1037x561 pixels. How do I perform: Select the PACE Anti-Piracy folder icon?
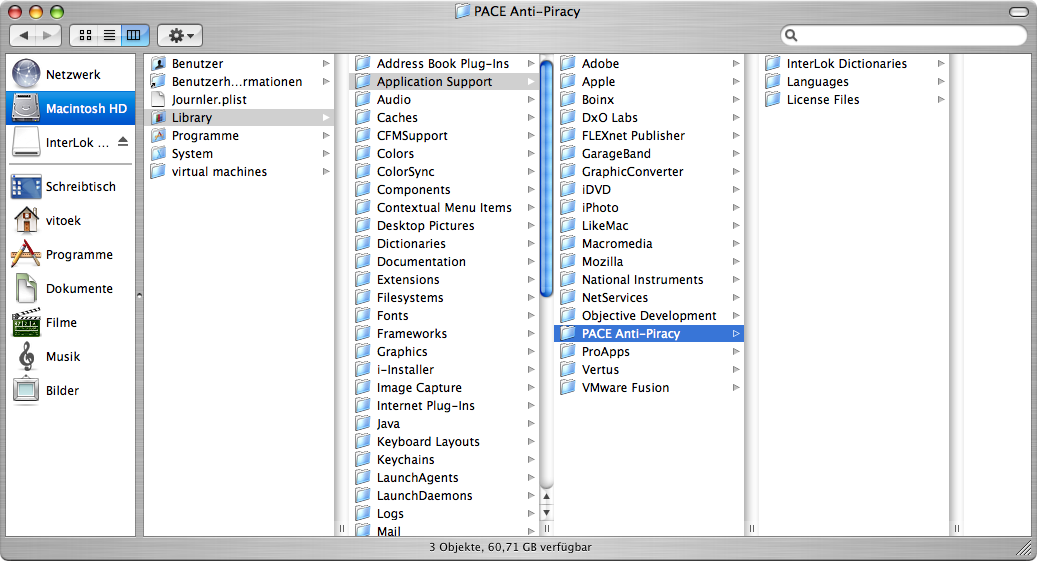pyautogui.click(x=567, y=333)
